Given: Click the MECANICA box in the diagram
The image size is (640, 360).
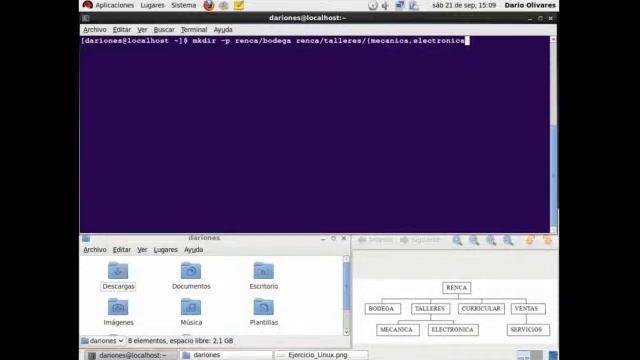Looking at the screenshot, I should pyautogui.click(x=398, y=330).
